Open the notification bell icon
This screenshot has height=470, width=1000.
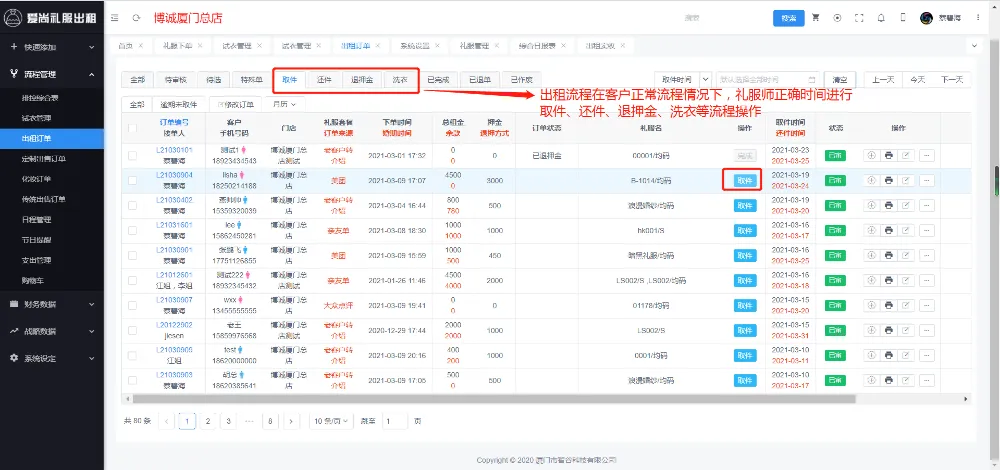pyautogui.click(x=880, y=18)
